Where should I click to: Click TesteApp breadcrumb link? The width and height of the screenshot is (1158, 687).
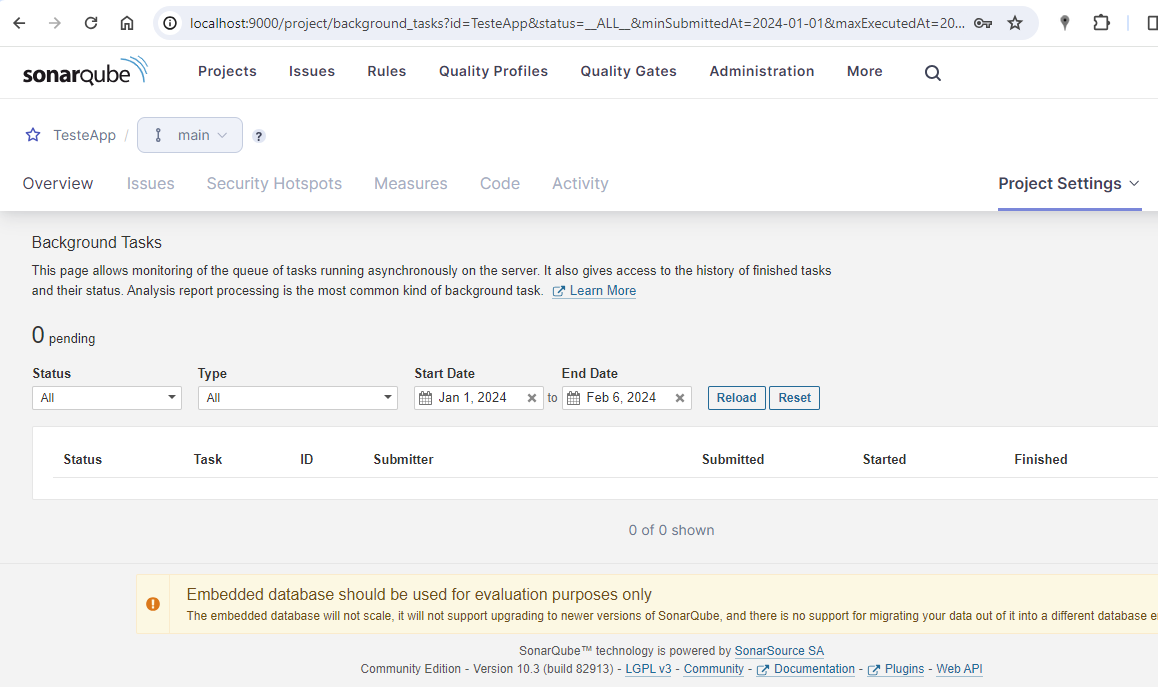coord(84,135)
